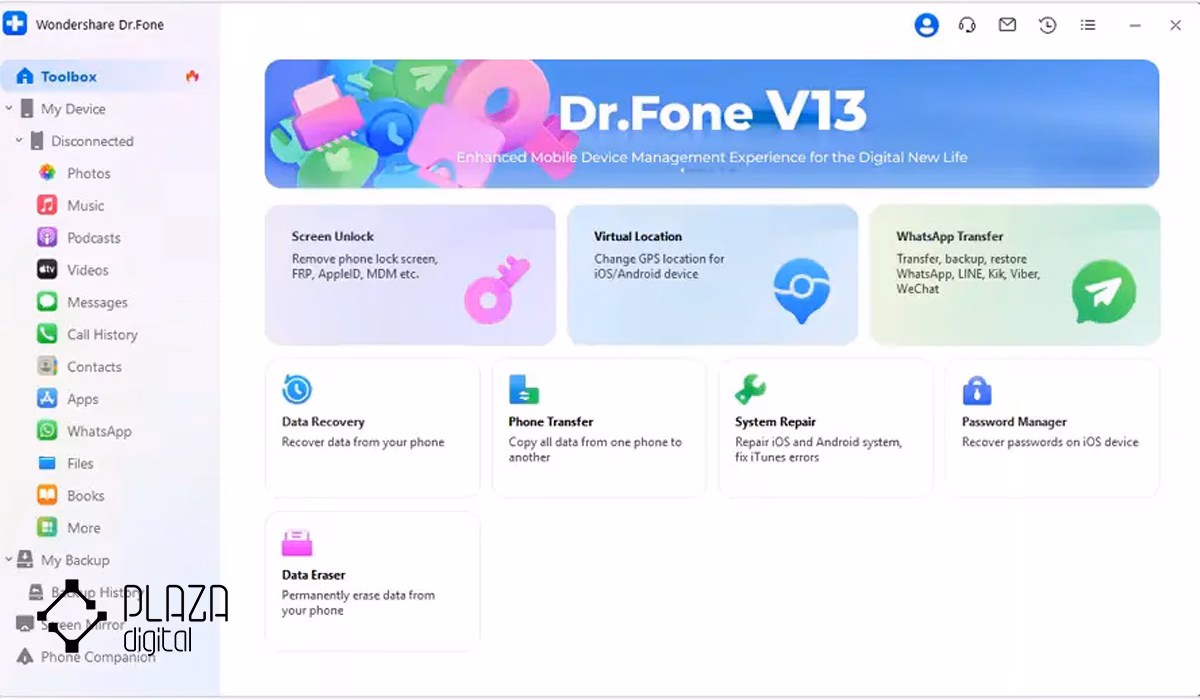Image resolution: width=1200 pixels, height=700 pixels.
Task: Open the Data Eraser tile
Action: 373,581
